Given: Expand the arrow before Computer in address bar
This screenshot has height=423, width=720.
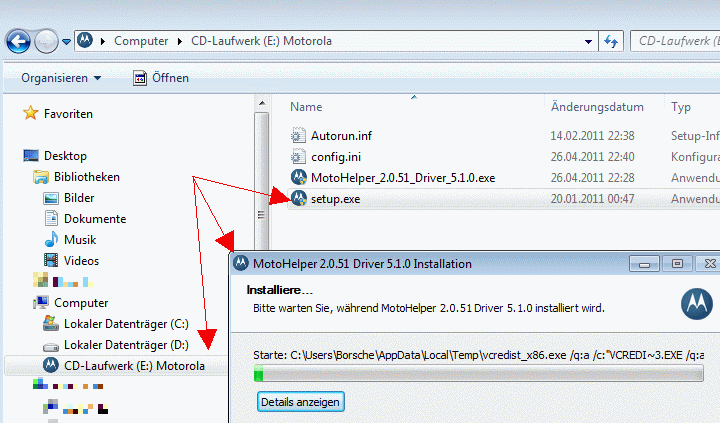Looking at the screenshot, I should click(103, 41).
